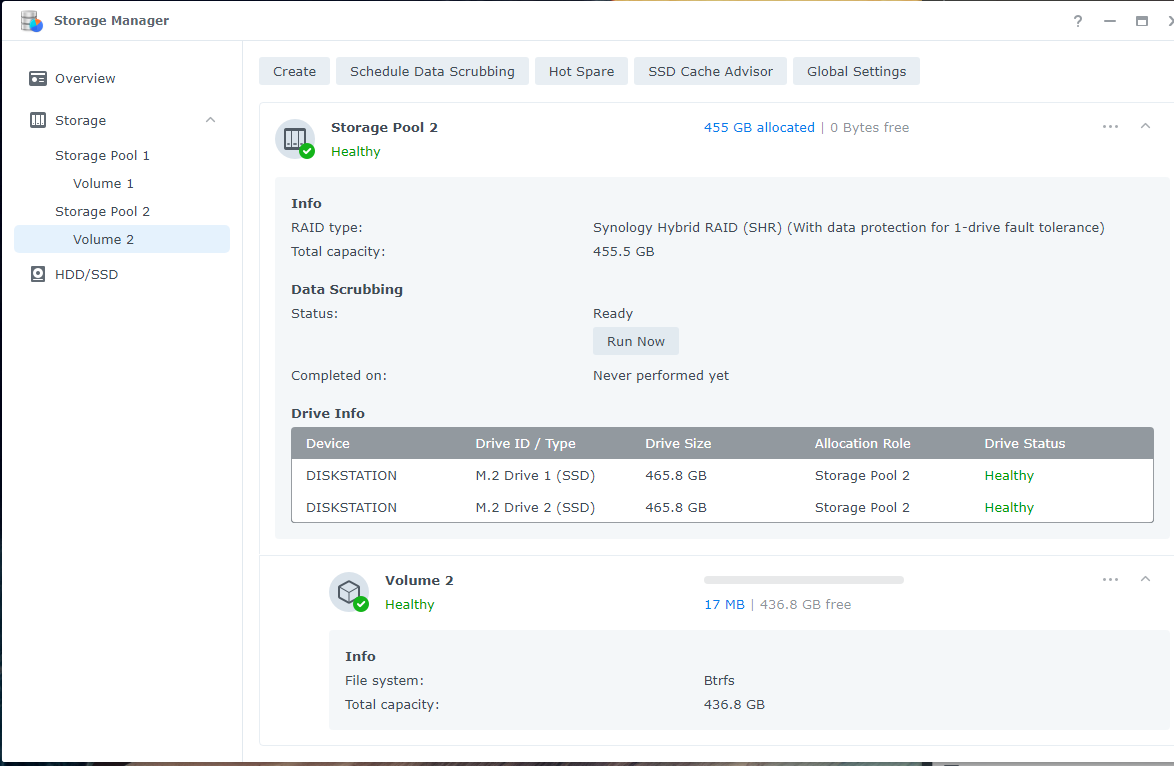Collapse the Storage tree section
Viewport: 1174px width, 766px height.
pos(210,121)
